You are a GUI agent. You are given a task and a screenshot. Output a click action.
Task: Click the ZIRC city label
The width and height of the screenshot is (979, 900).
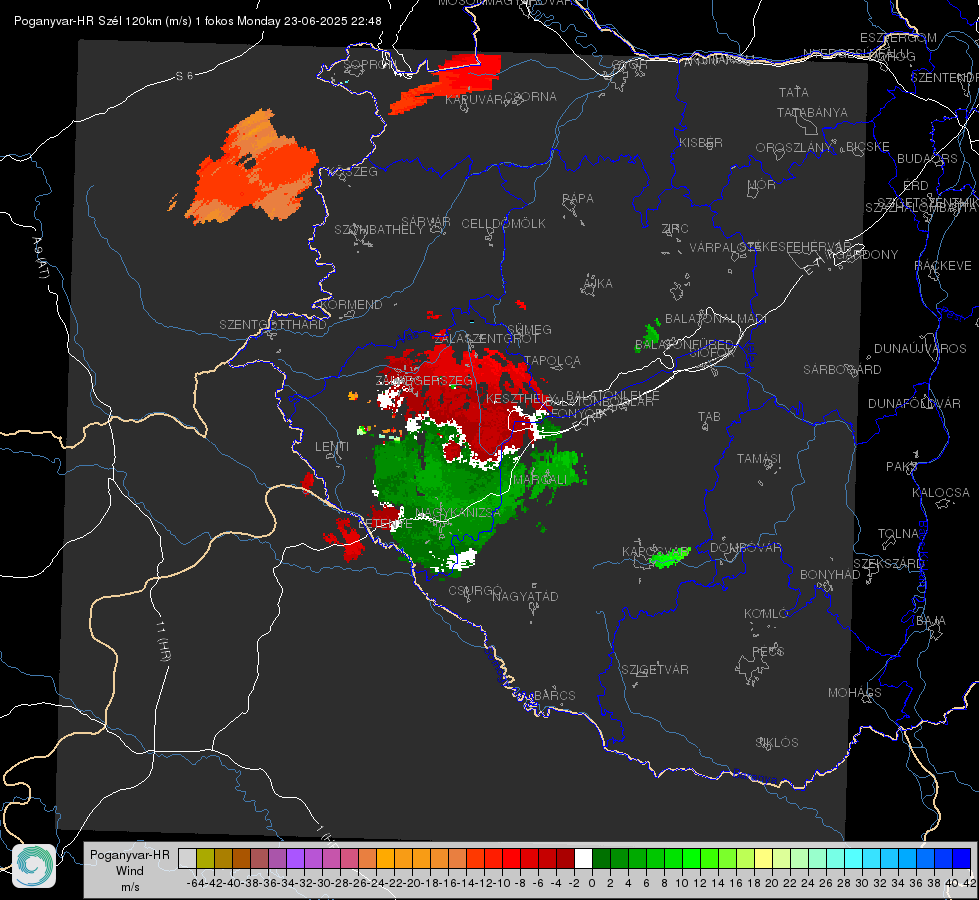tap(675, 229)
